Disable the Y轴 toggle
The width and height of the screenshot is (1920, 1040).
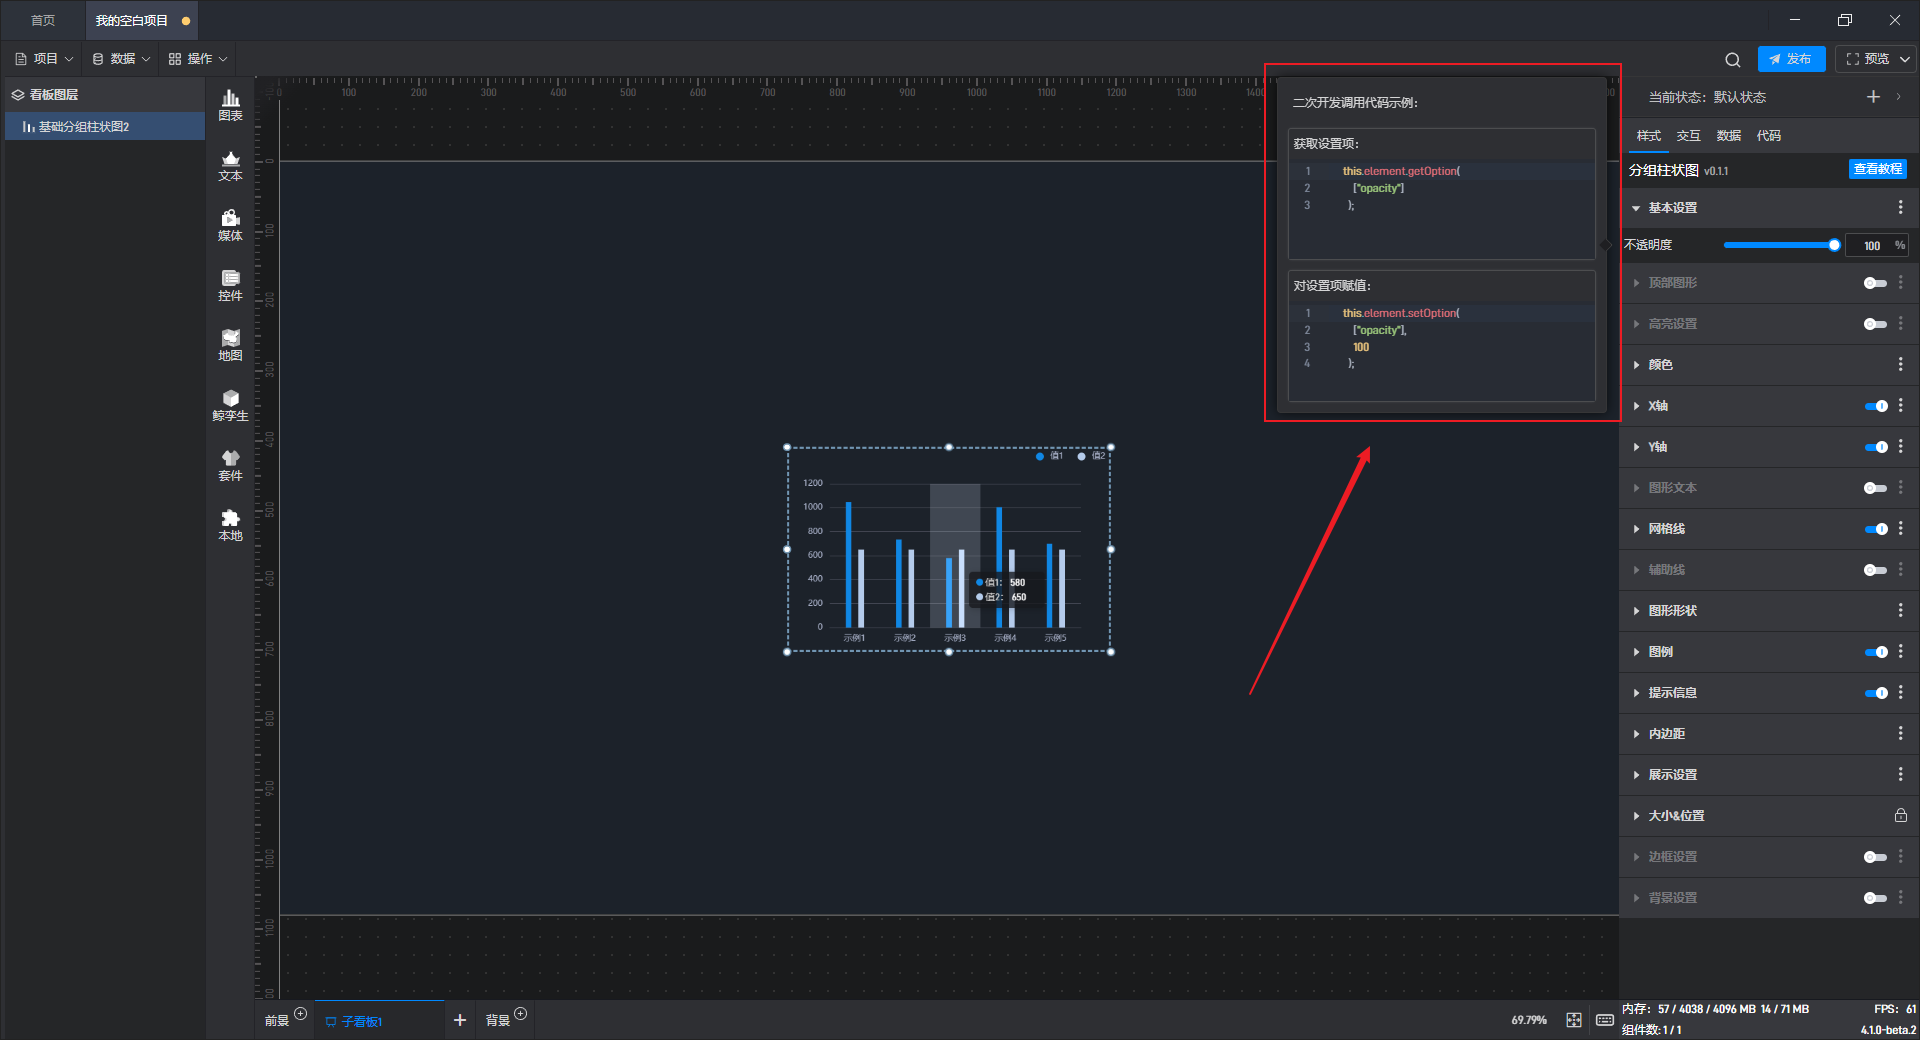coord(1876,447)
